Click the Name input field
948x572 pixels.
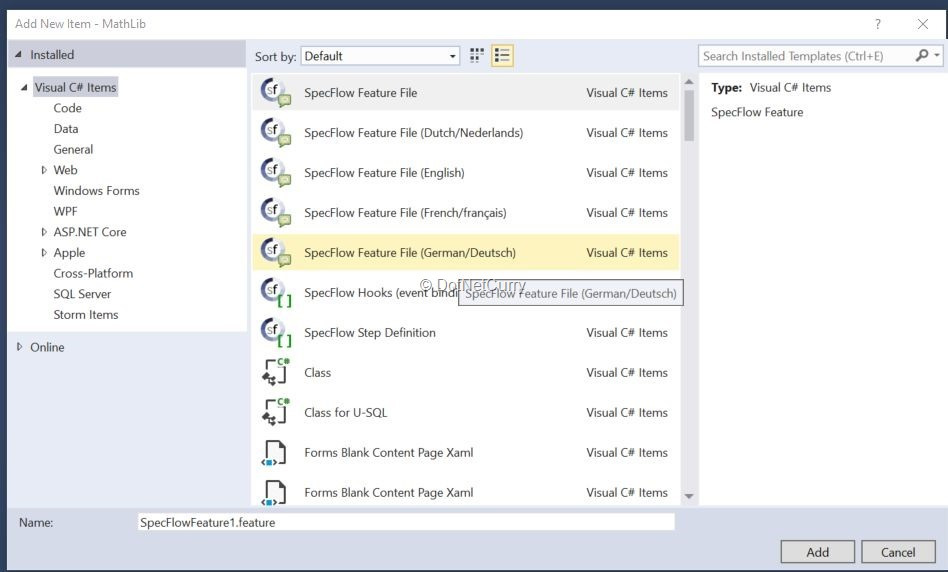point(406,522)
